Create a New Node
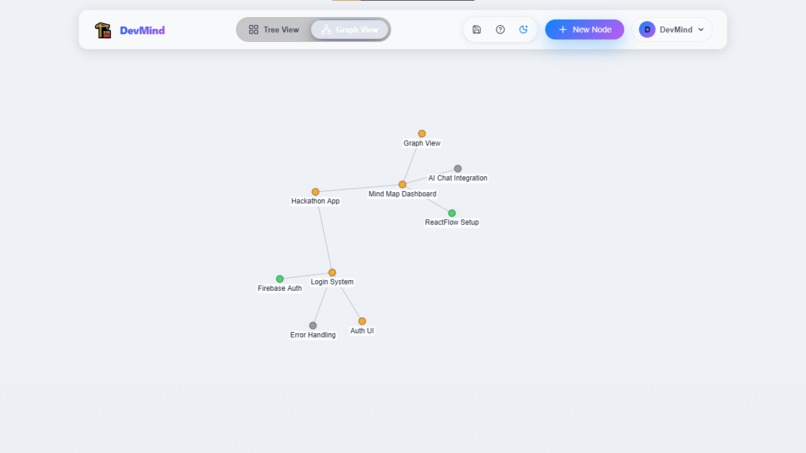806x453 pixels. click(584, 30)
